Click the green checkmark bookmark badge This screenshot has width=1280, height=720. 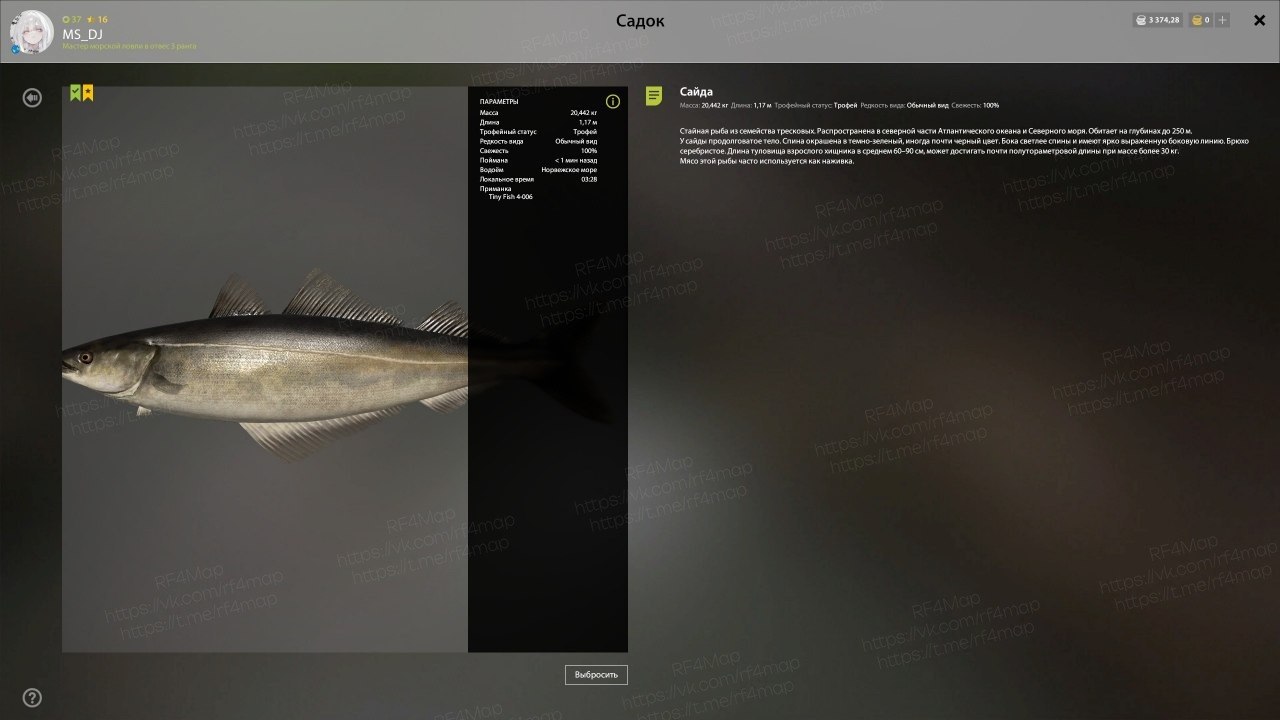(75, 93)
